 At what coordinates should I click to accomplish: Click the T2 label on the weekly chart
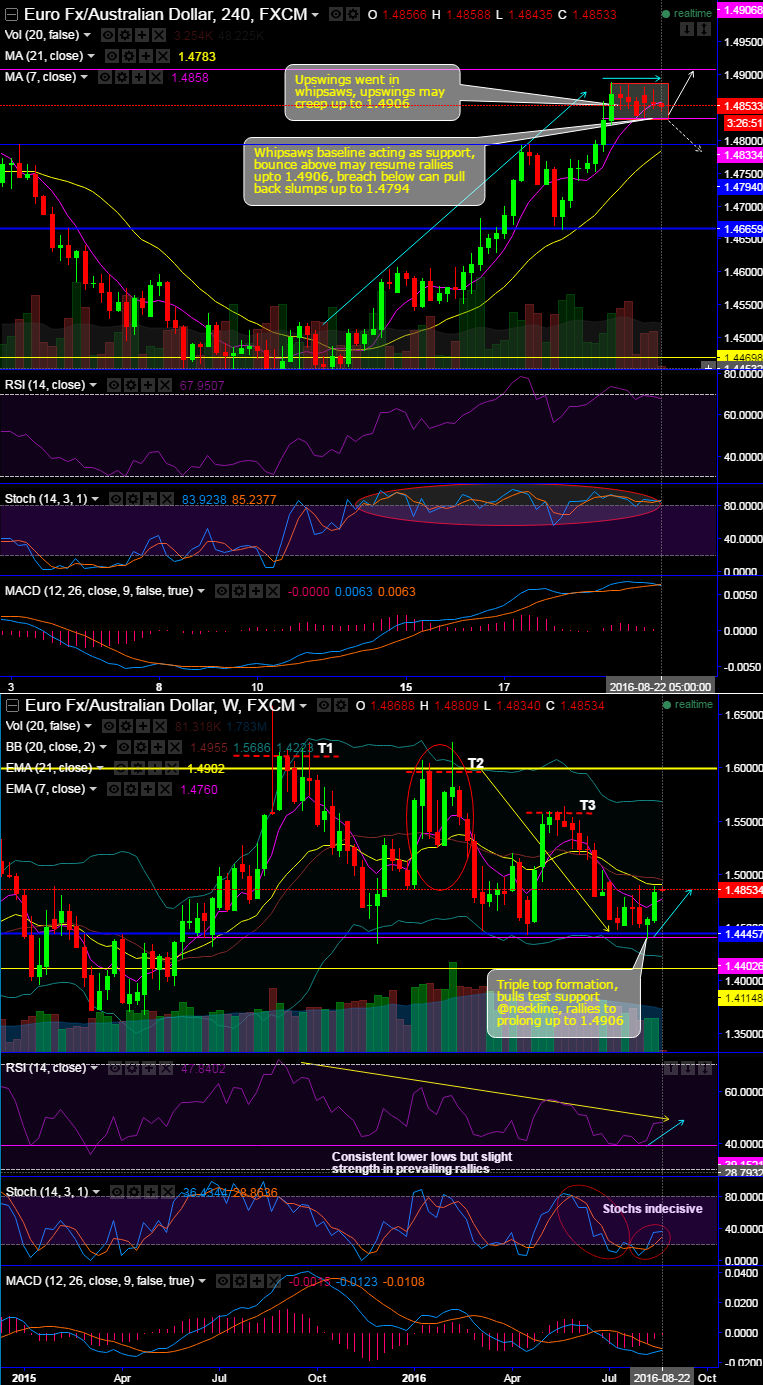(476, 763)
